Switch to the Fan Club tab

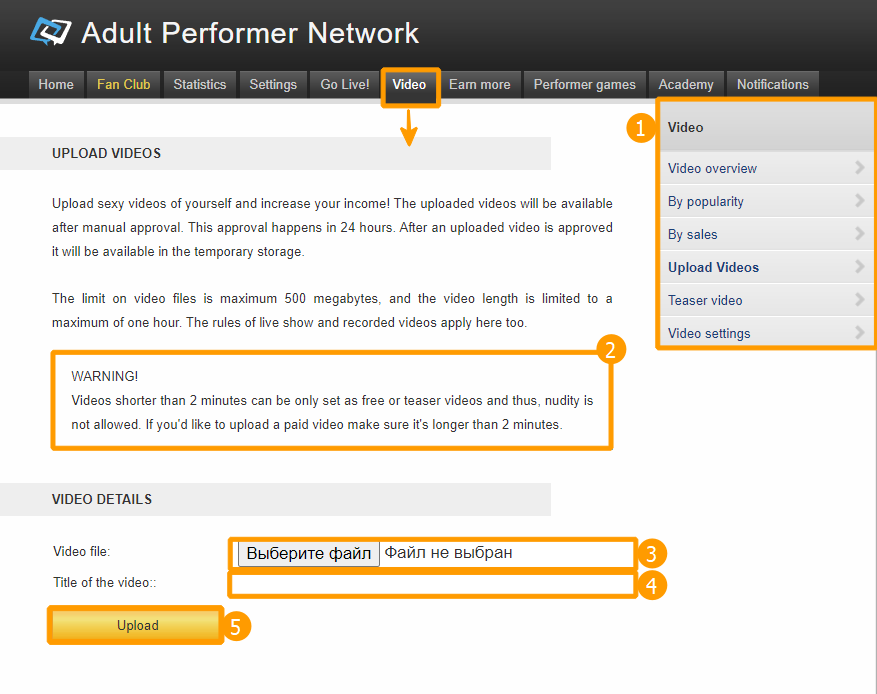pos(123,85)
